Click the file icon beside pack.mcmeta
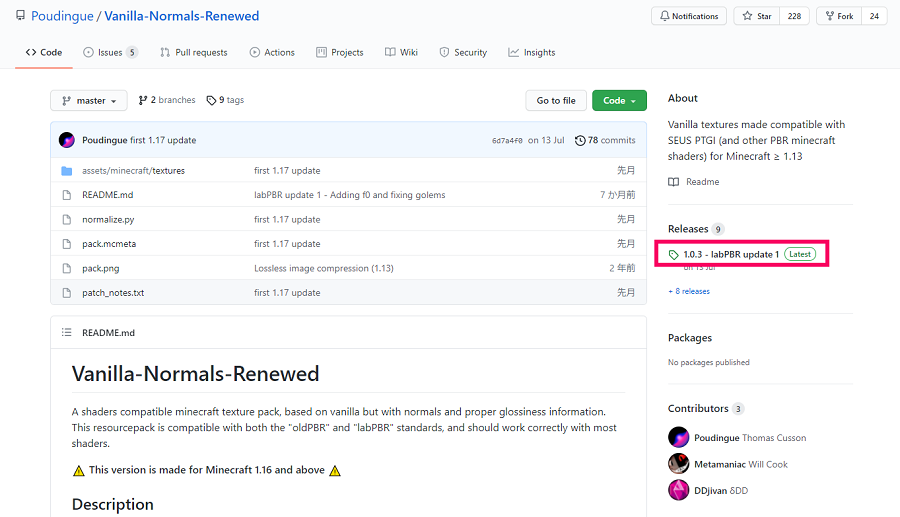The image size is (900, 517). (x=67, y=244)
